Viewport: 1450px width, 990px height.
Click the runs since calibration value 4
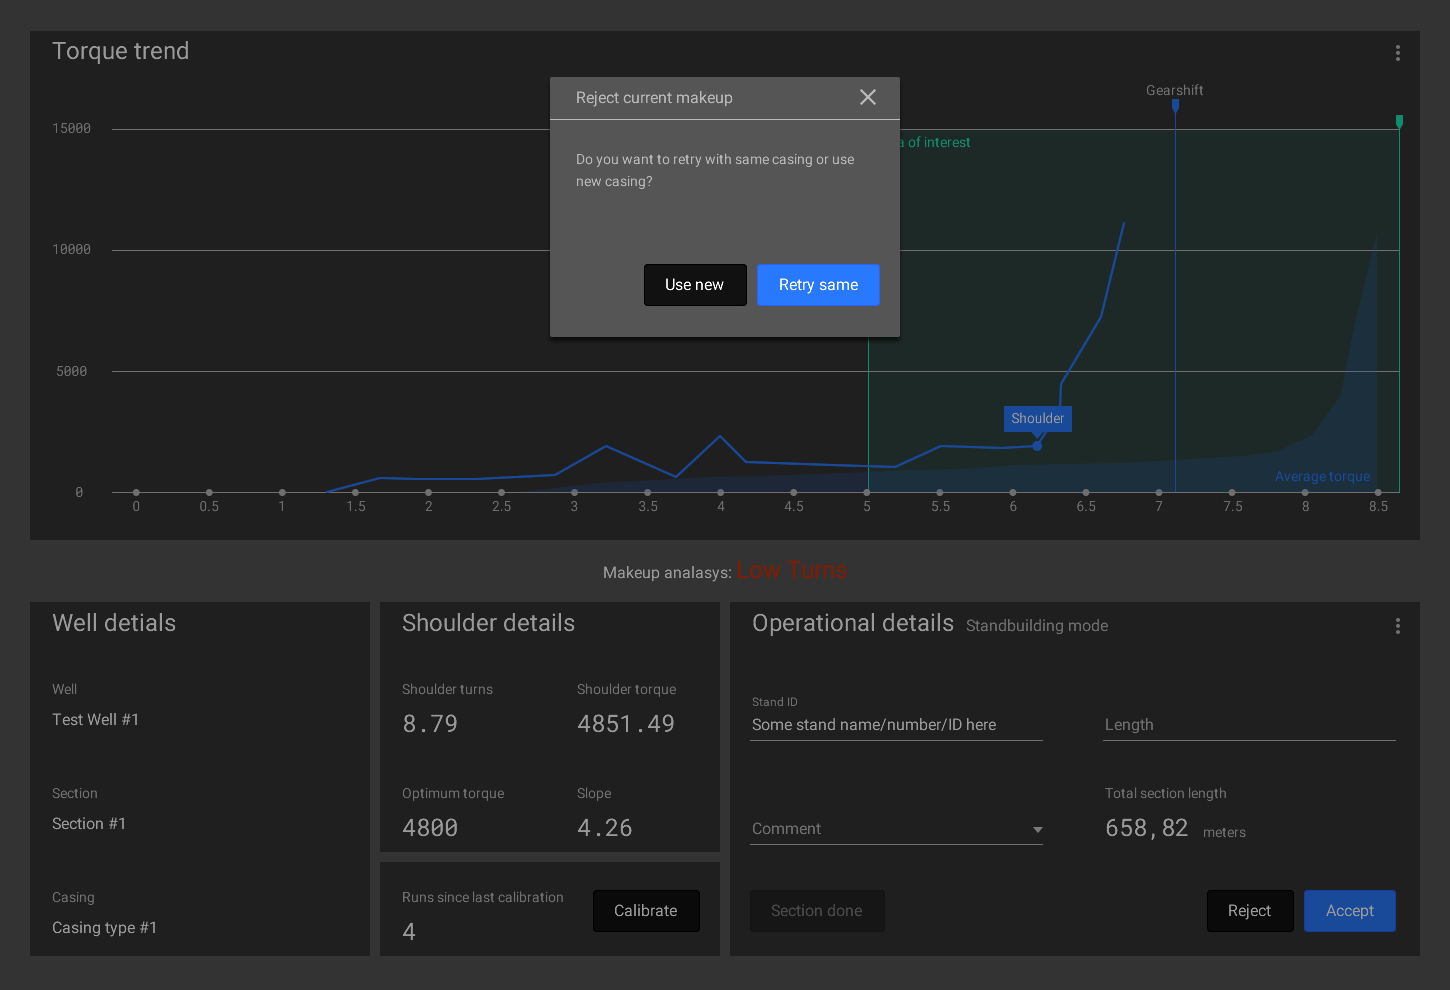(409, 932)
